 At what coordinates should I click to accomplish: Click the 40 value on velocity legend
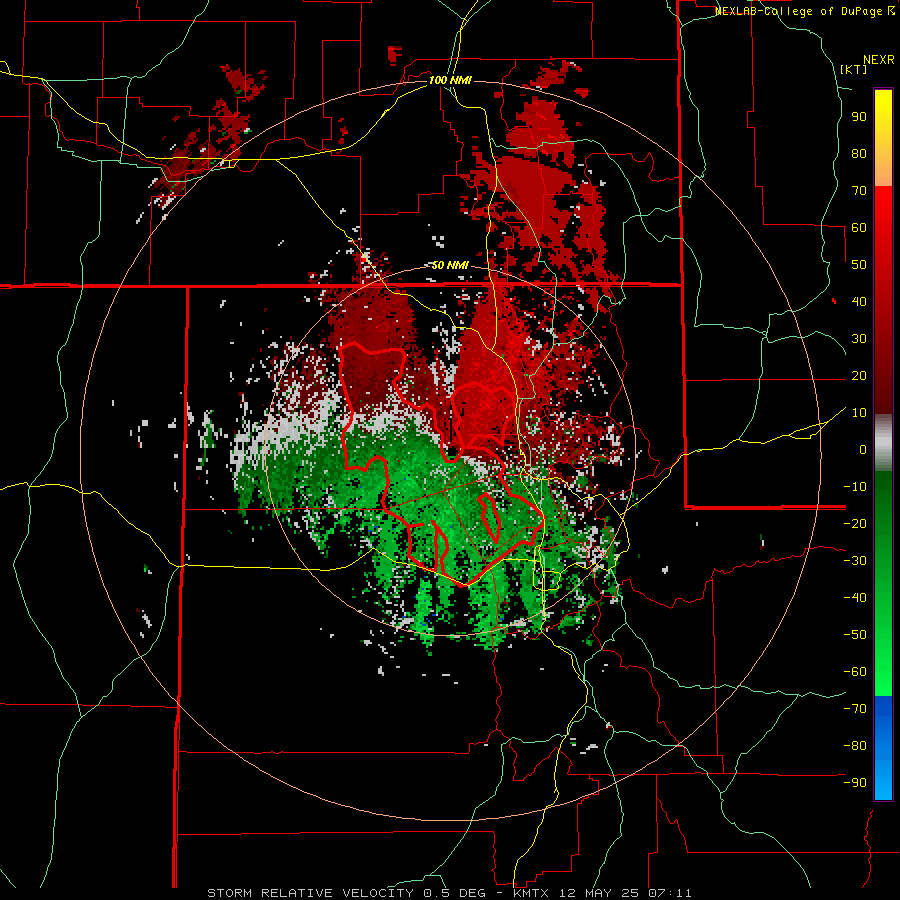click(x=859, y=301)
